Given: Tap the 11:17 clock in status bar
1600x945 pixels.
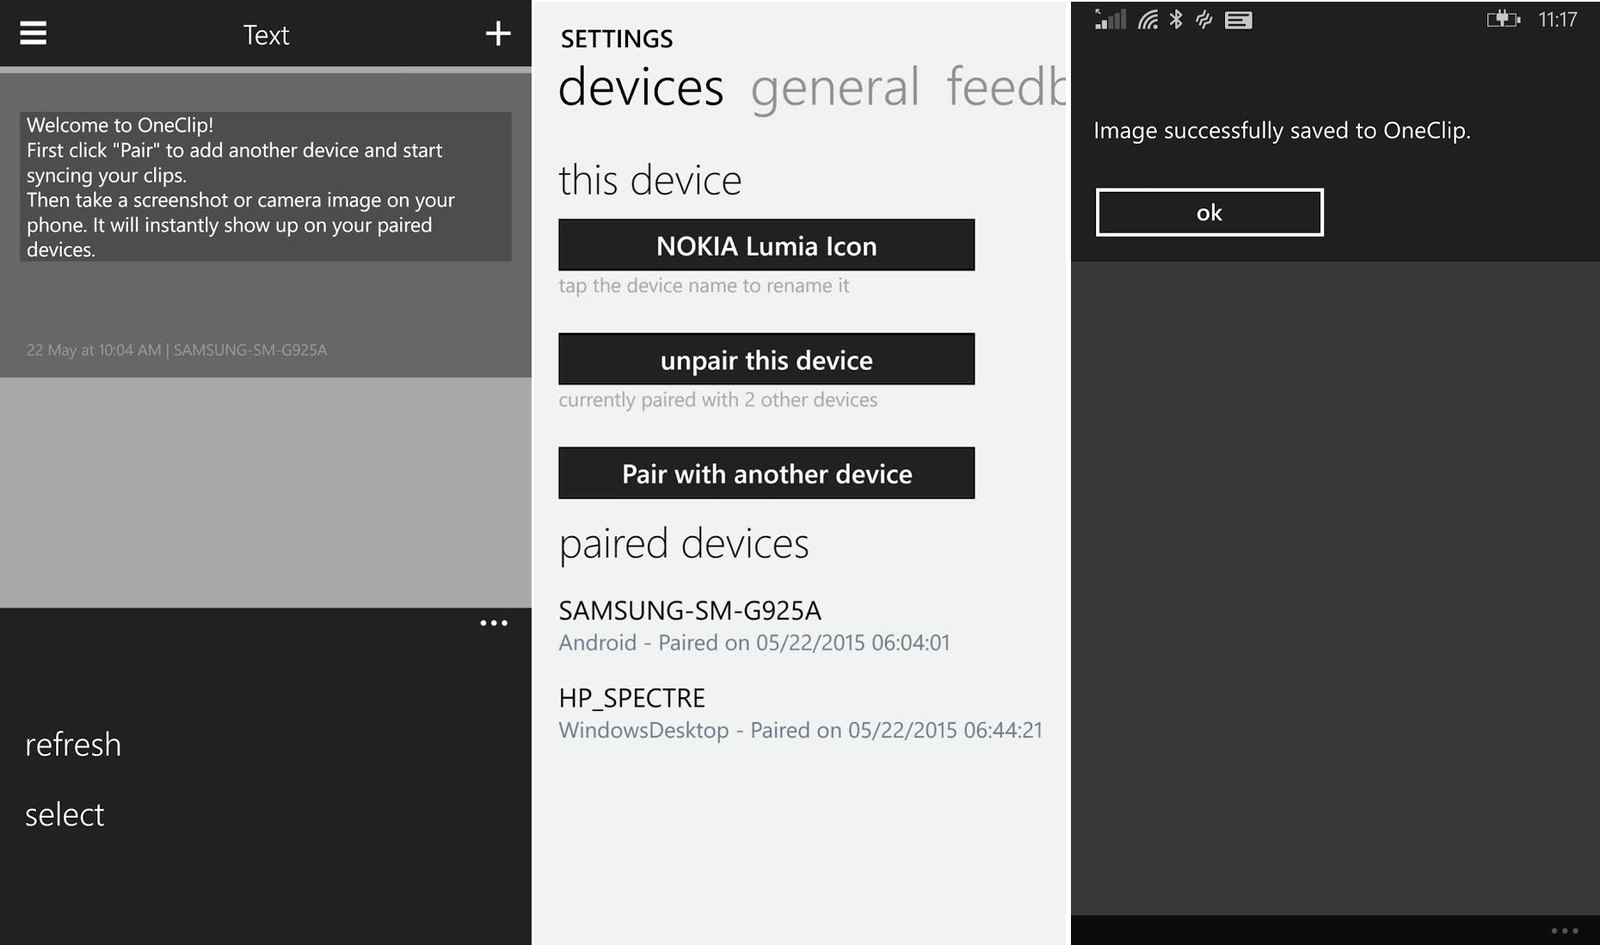Looking at the screenshot, I should pyautogui.click(x=1557, y=19).
